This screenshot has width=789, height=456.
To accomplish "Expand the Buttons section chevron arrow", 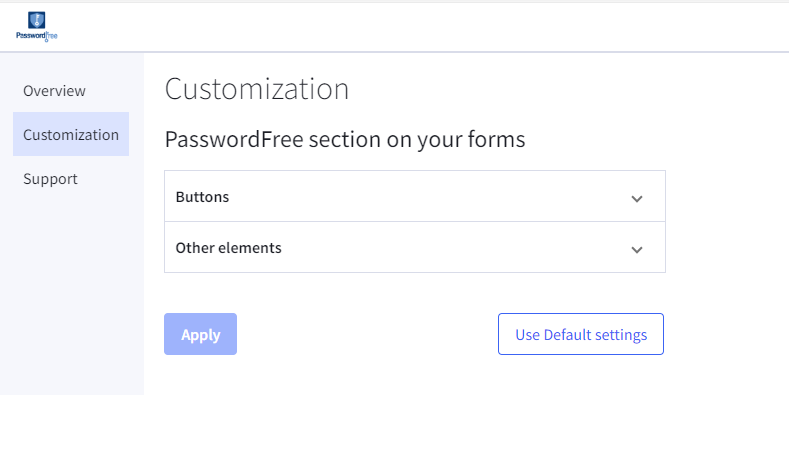I will click(x=637, y=198).
